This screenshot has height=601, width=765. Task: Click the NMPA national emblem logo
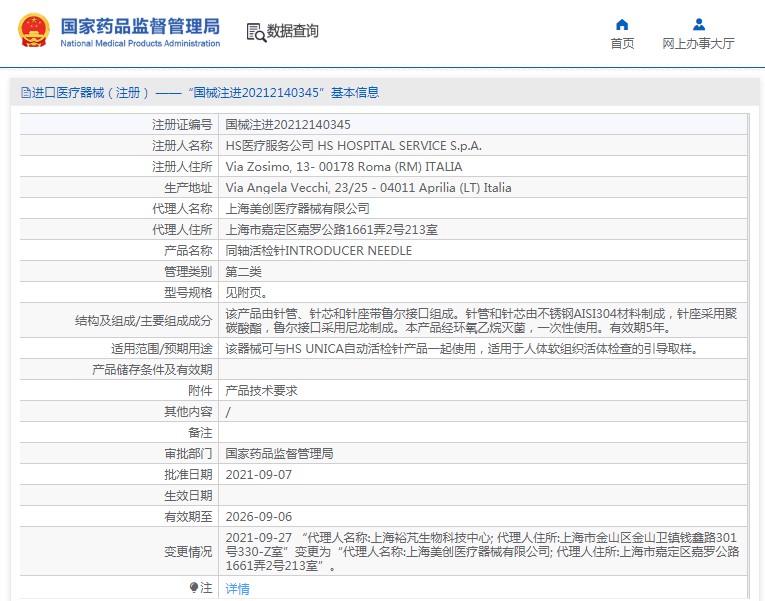pos(33,31)
